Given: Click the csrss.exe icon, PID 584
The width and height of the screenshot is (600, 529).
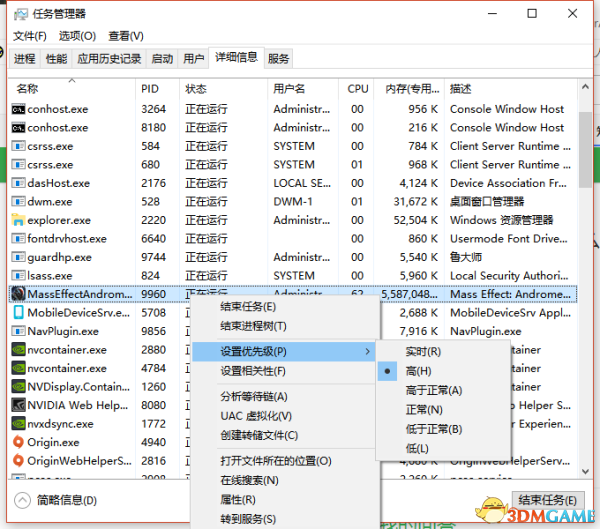Looking at the screenshot, I should (18, 146).
